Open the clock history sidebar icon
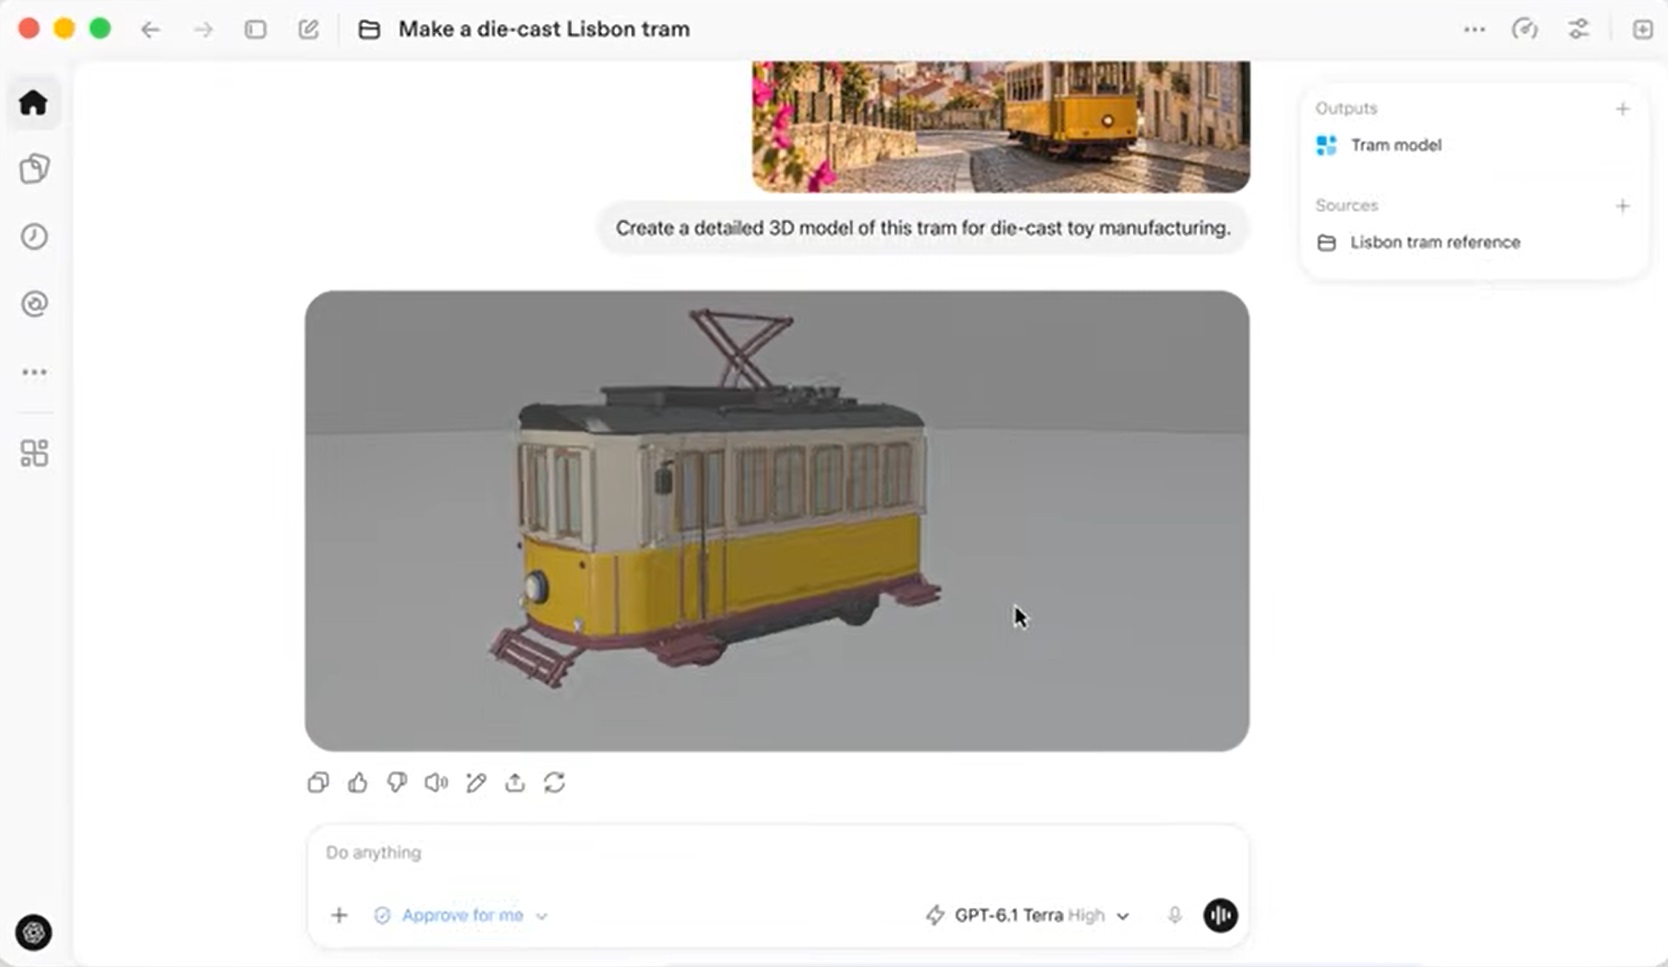This screenshot has width=1668, height=967. pos(34,236)
